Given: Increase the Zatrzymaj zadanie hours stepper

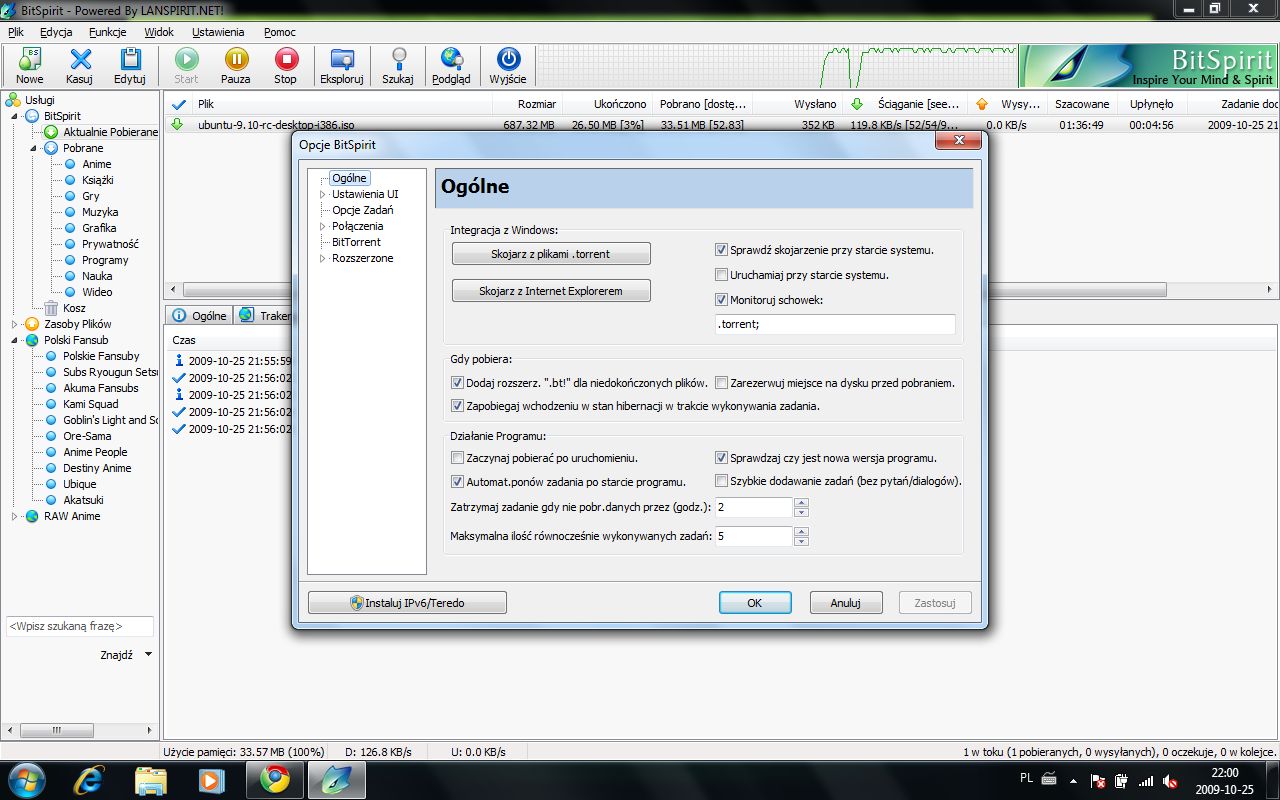Looking at the screenshot, I should pos(801,503).
